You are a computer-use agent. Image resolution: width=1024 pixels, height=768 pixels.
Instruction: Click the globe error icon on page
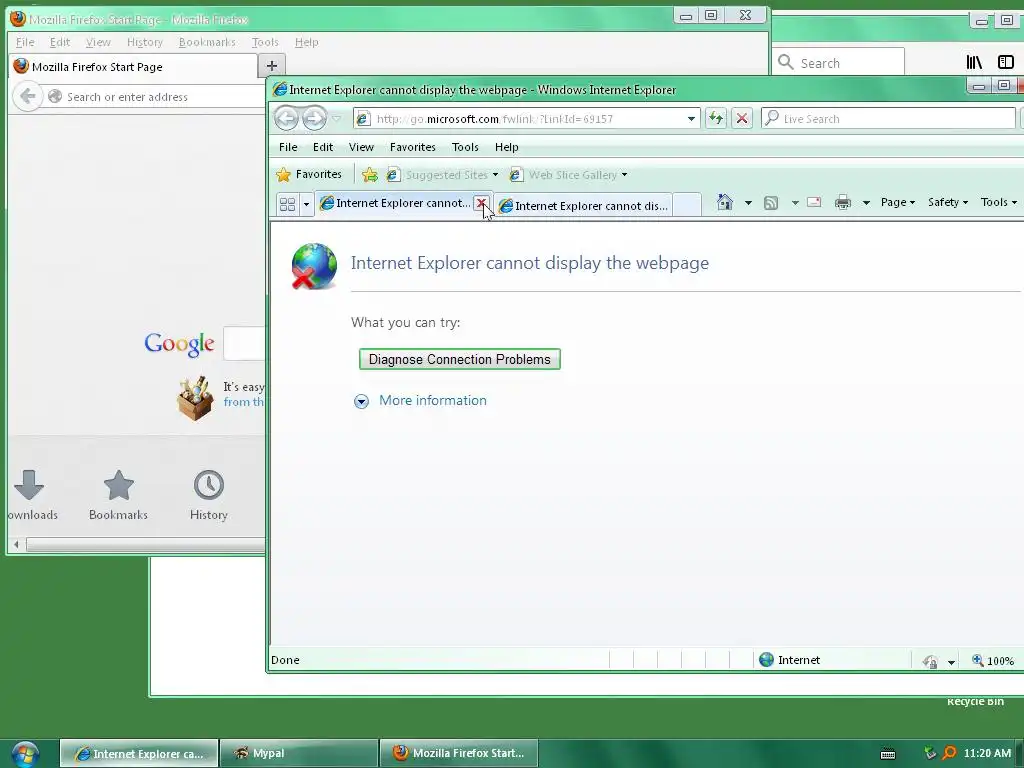314,266
